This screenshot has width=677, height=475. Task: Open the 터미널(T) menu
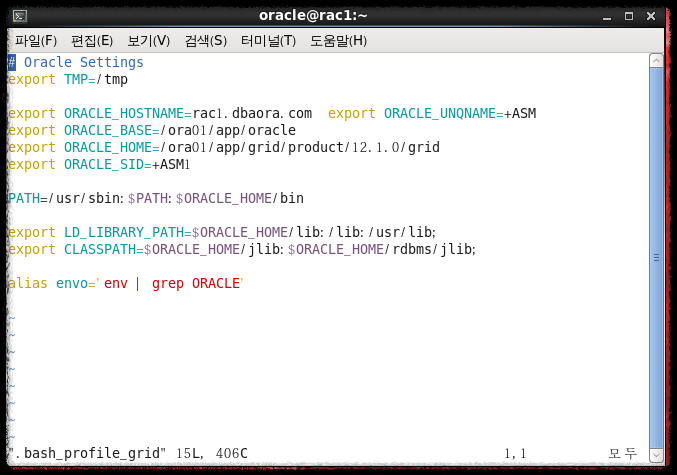coord(268,41)
